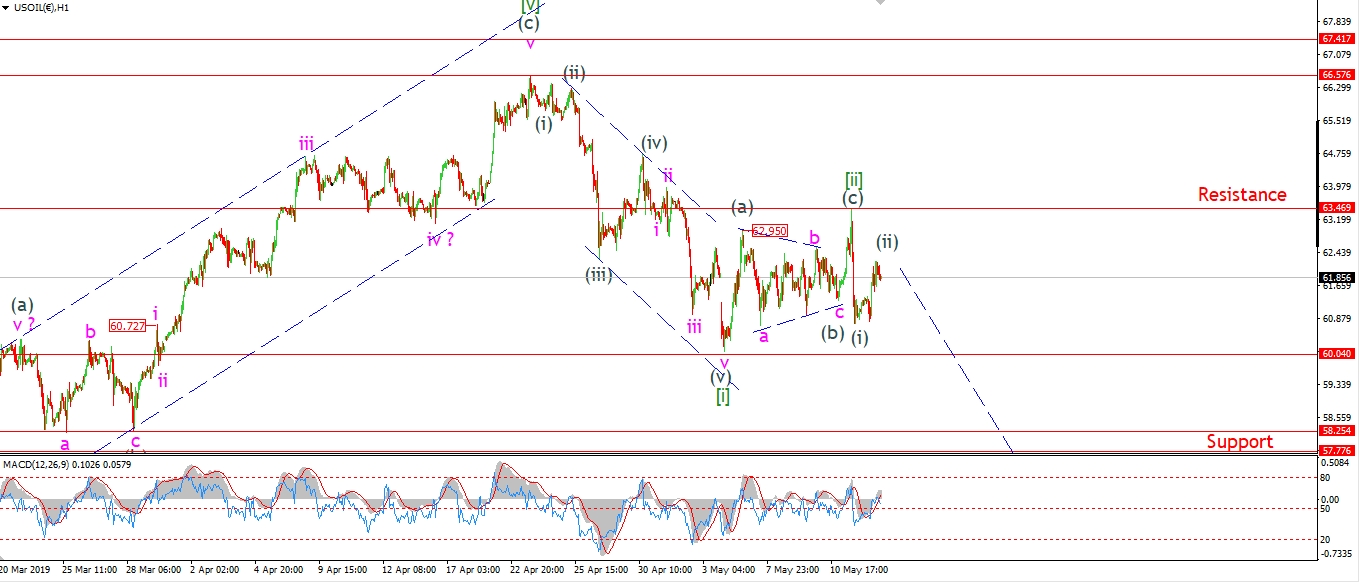Click the 22 Apr 20:00 date label

click(538, 570)
